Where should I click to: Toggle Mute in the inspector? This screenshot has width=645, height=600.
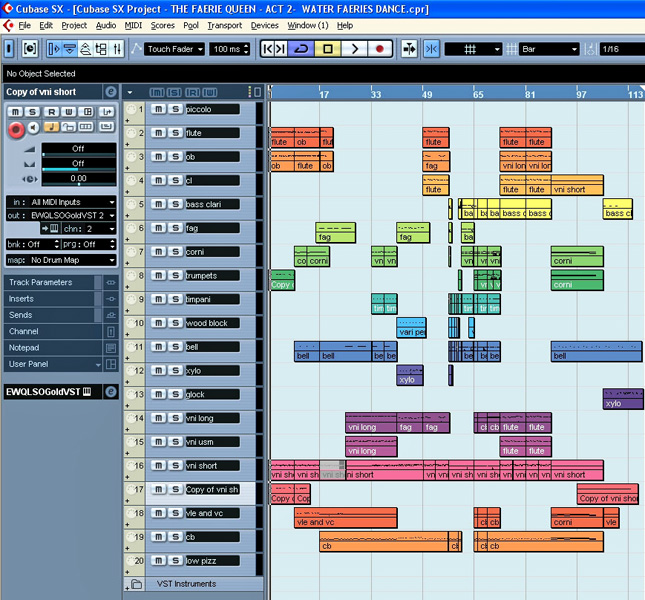pyautogui.click(x=15, y=112)
